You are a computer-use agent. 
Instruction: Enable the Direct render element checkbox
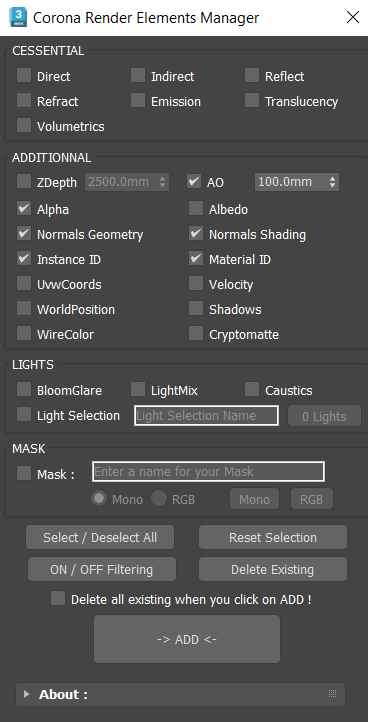[x=24, y=75]
